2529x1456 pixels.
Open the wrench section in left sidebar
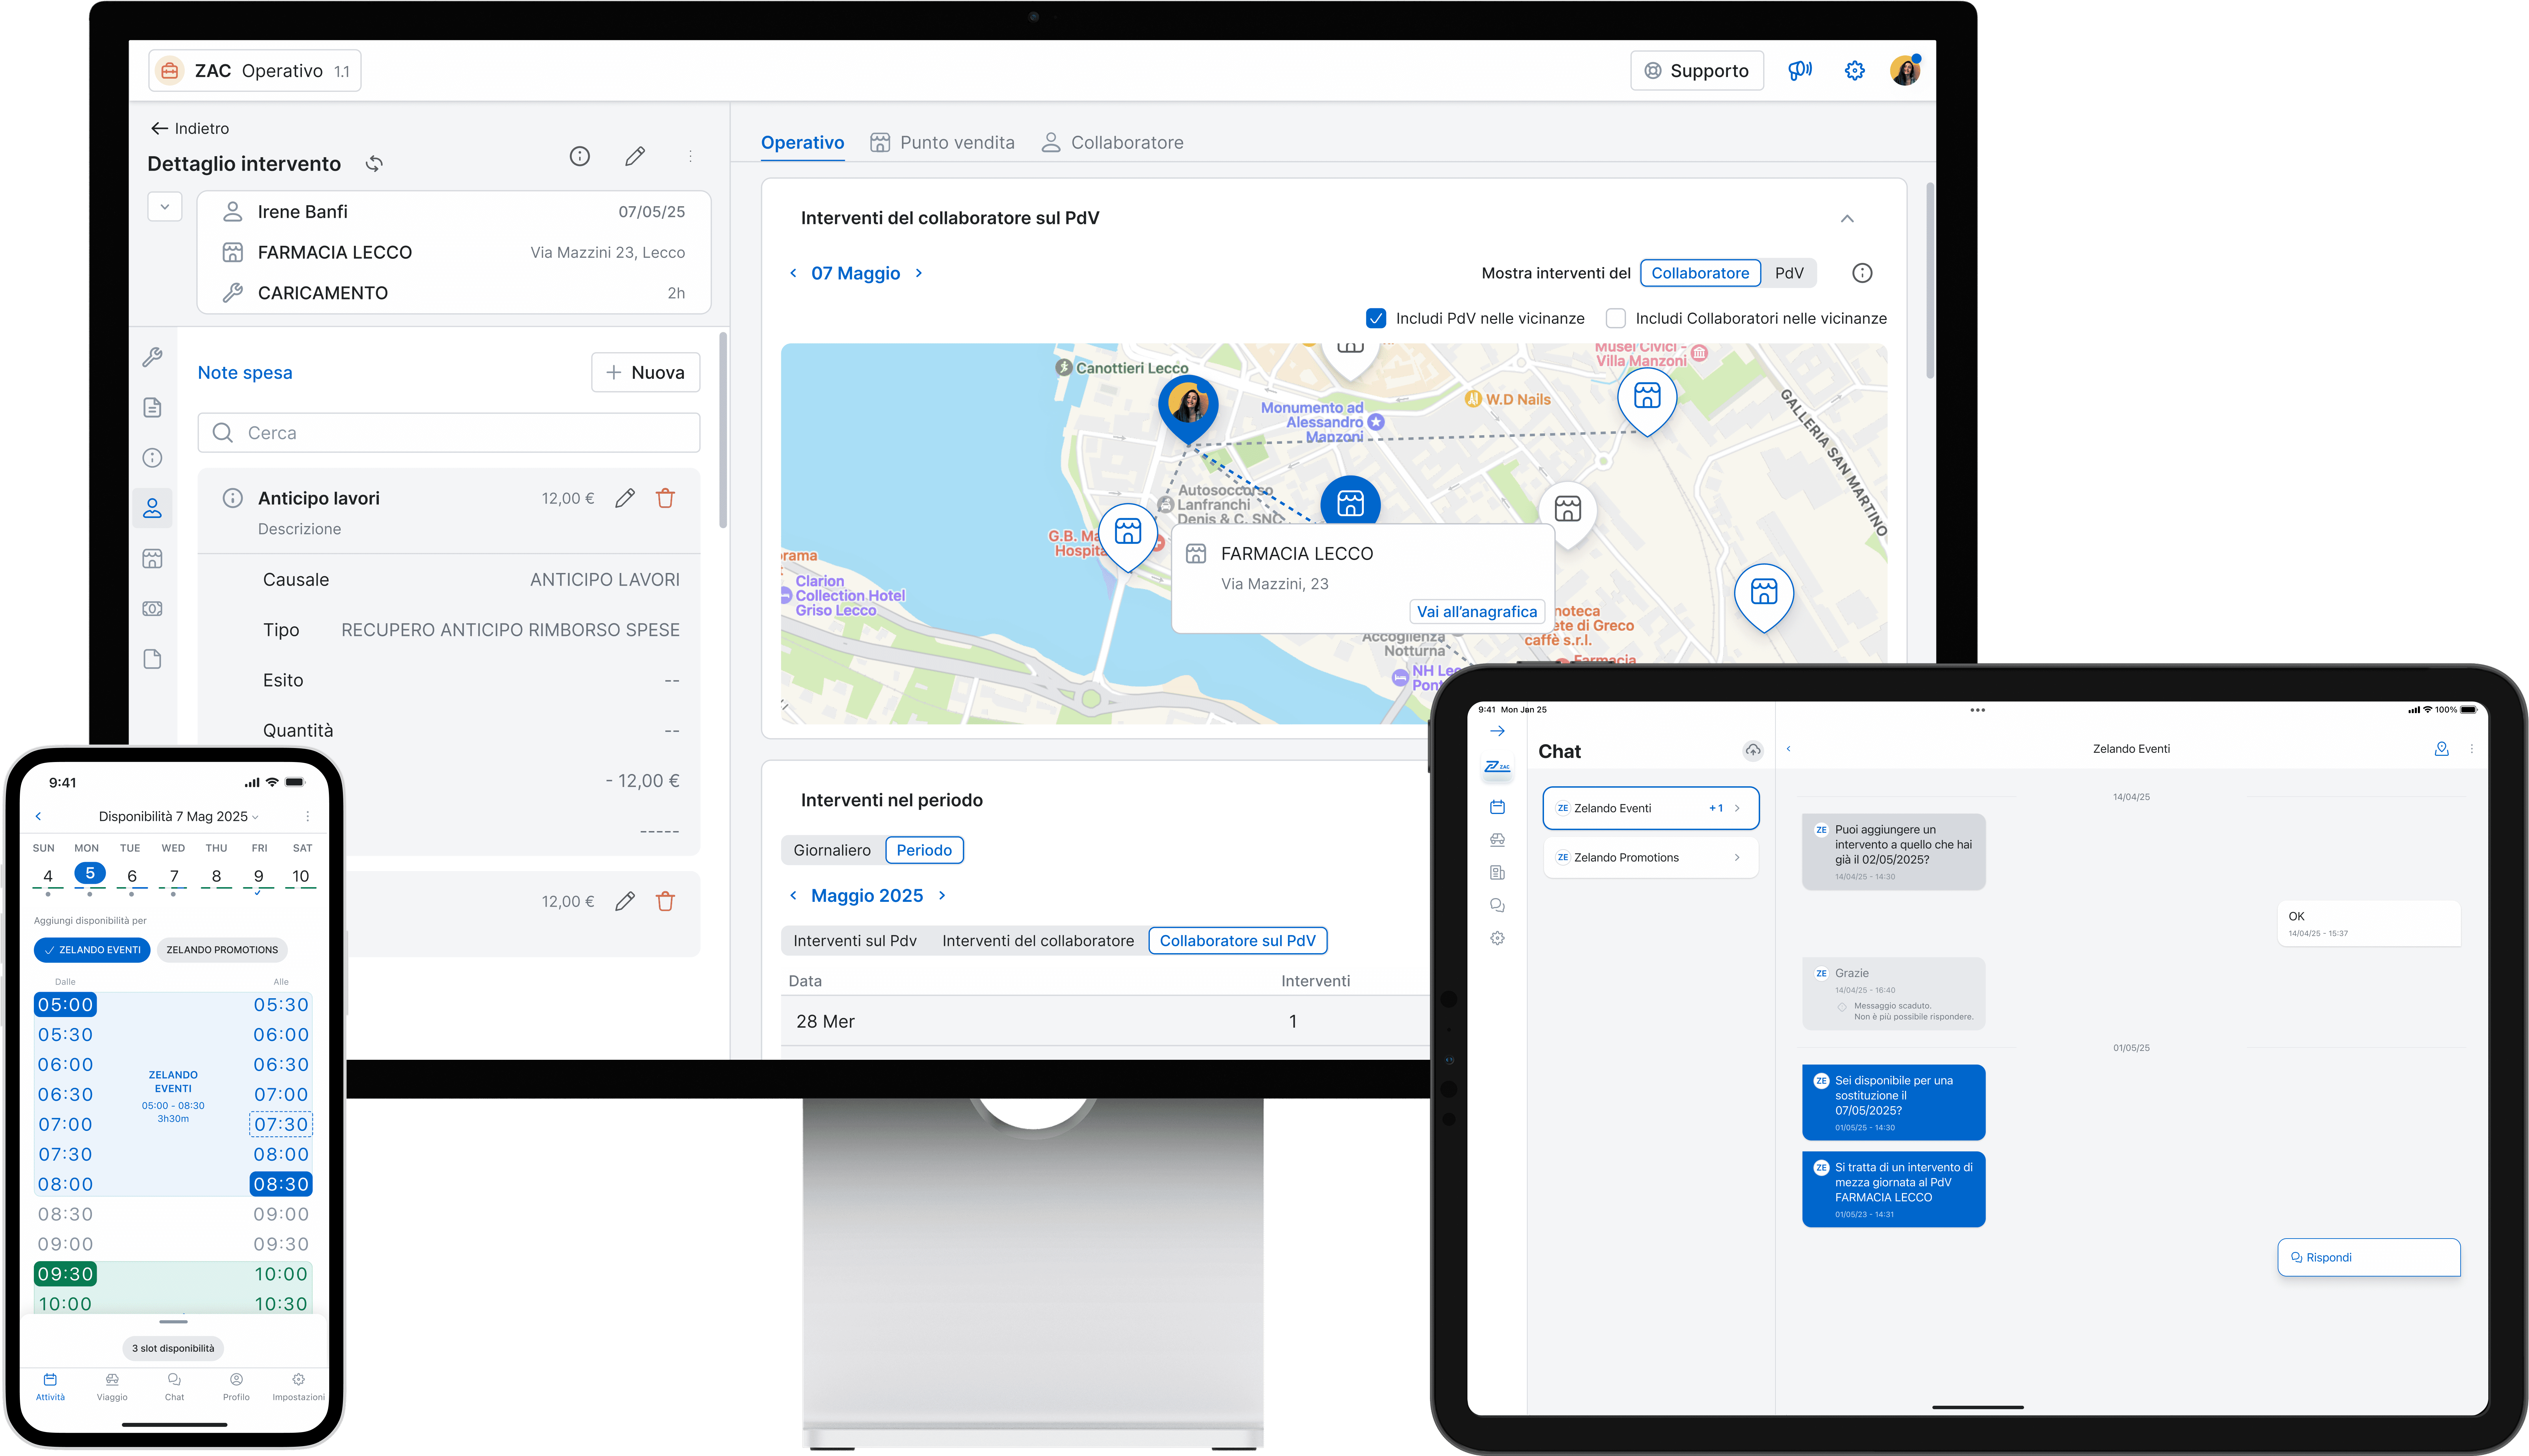point(152,357)
